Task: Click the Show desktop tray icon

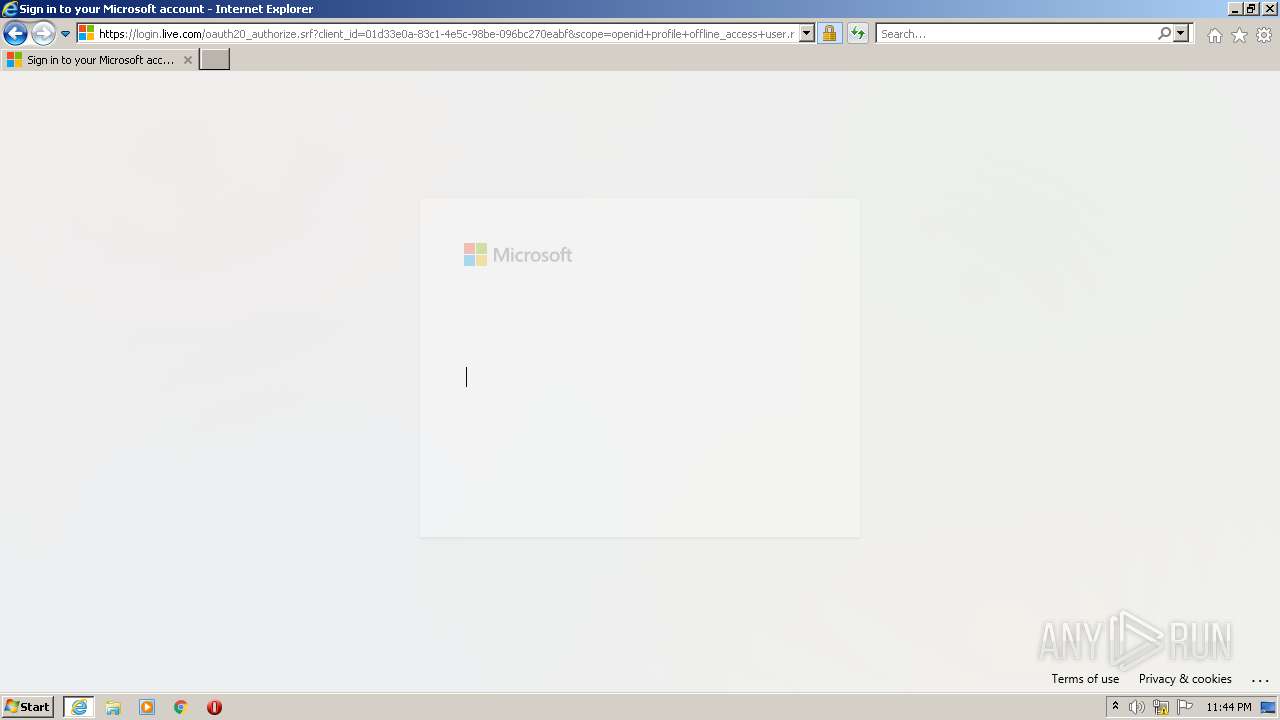Action: [1269, 707]
